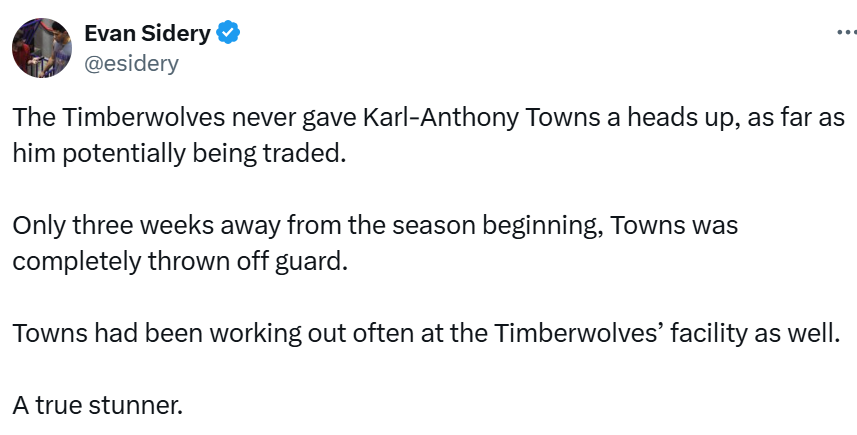Click the closing line "A true stunner."
The width and height of the screenshot is (857, 435).
tap(97, 405)
